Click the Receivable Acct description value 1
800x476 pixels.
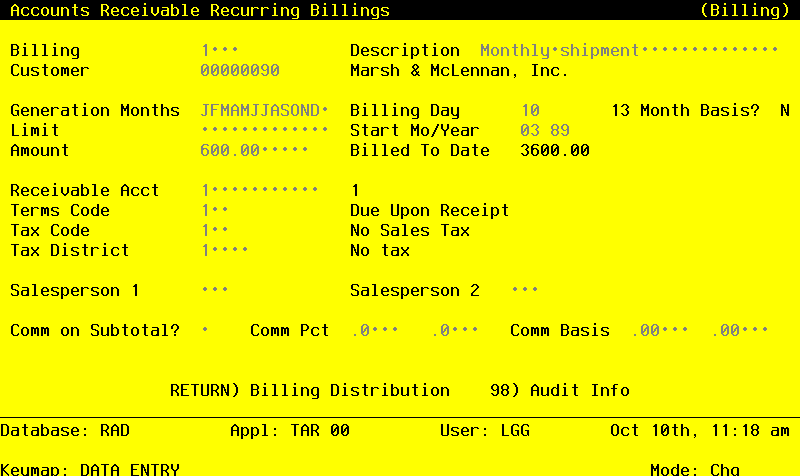[355, 190]
